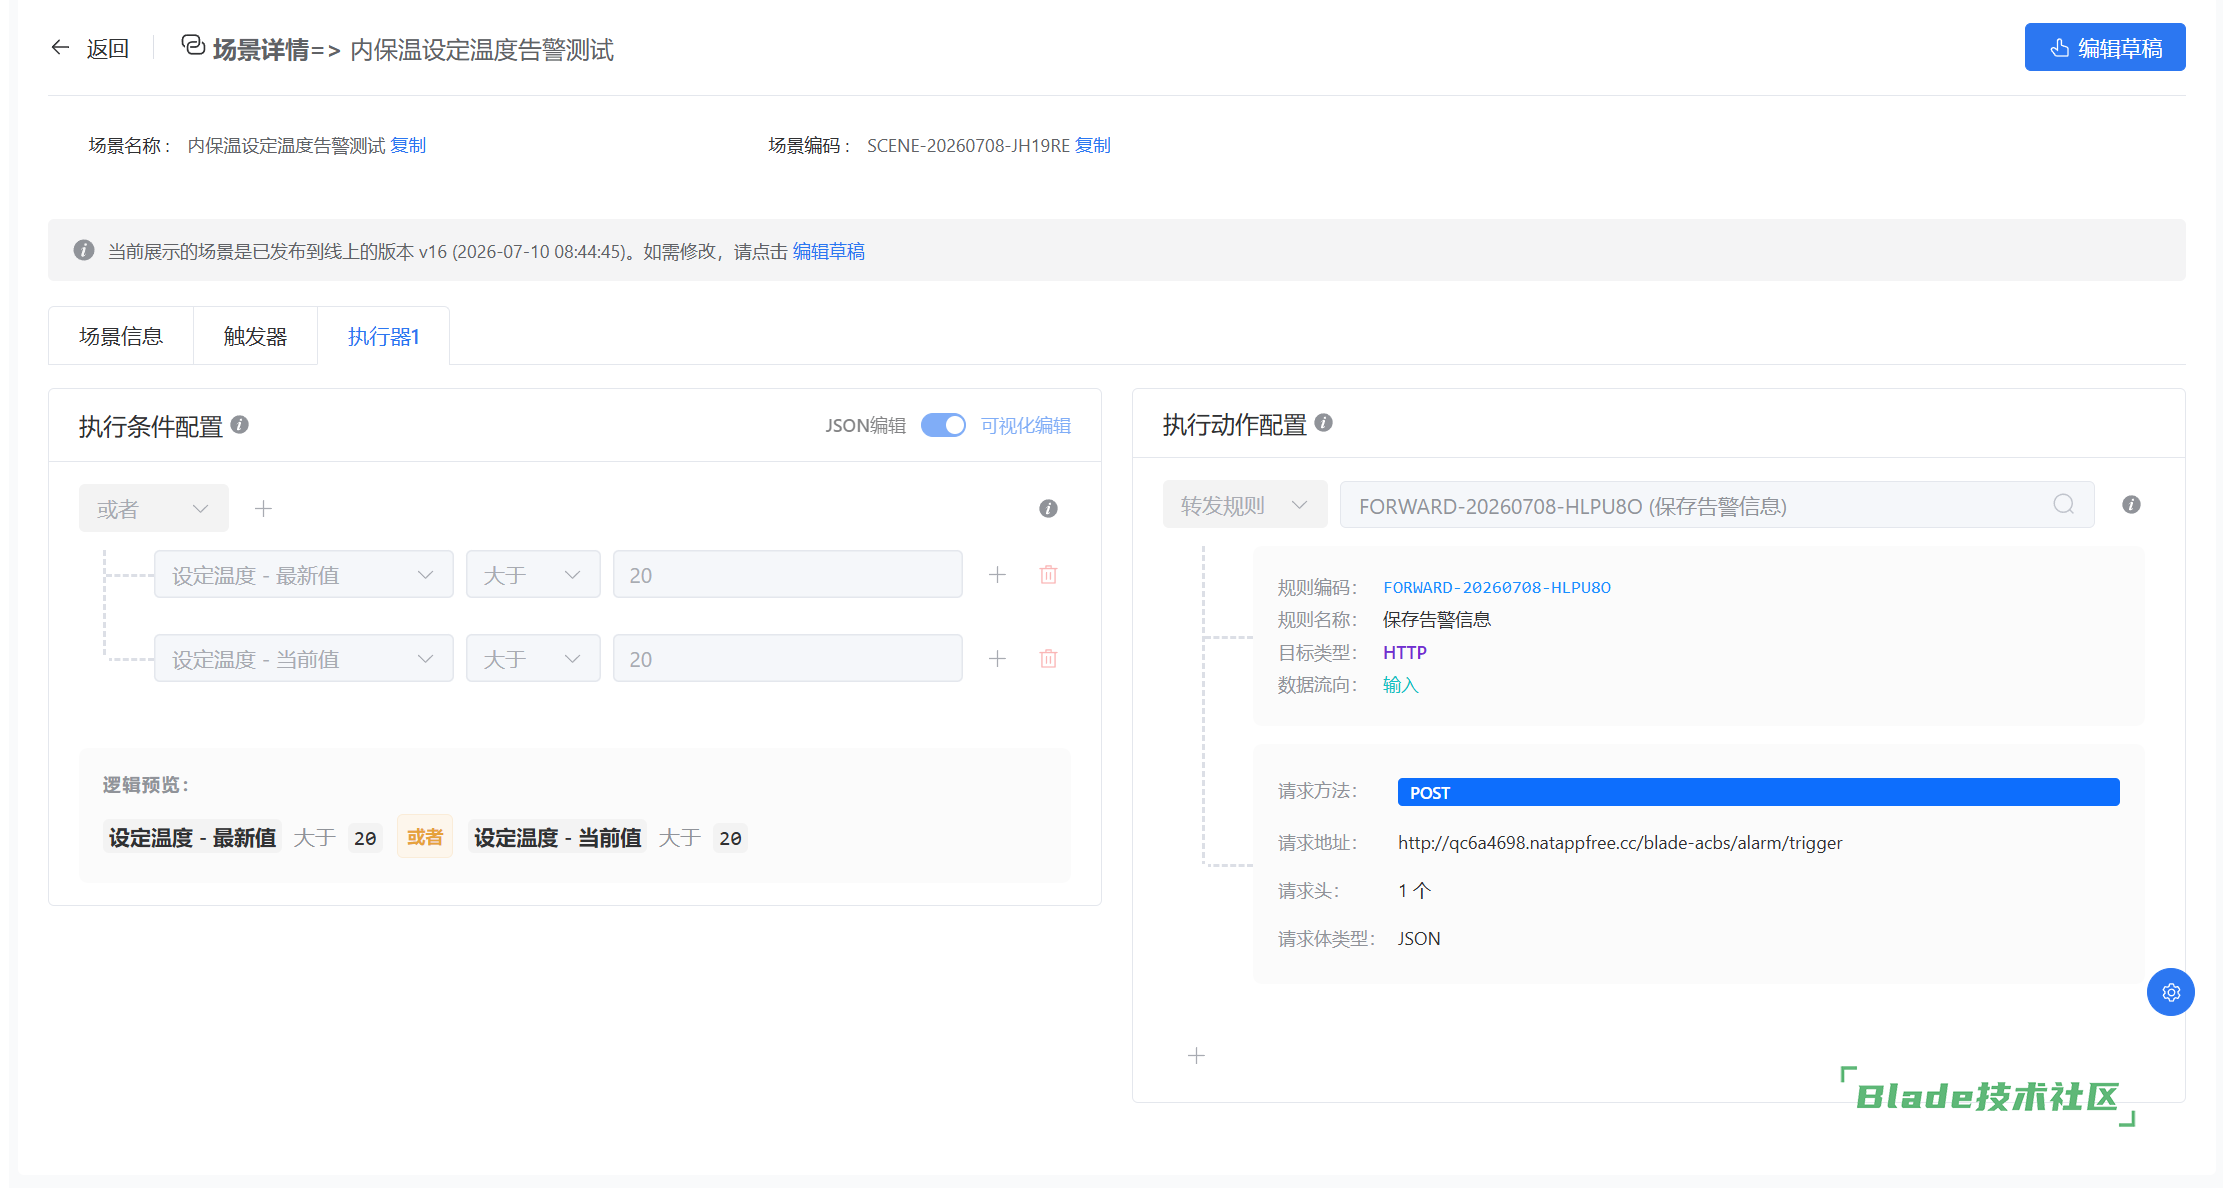
Task: Open 大于 operator dropdown in 当前值 row
Action: tap(533, 659)
